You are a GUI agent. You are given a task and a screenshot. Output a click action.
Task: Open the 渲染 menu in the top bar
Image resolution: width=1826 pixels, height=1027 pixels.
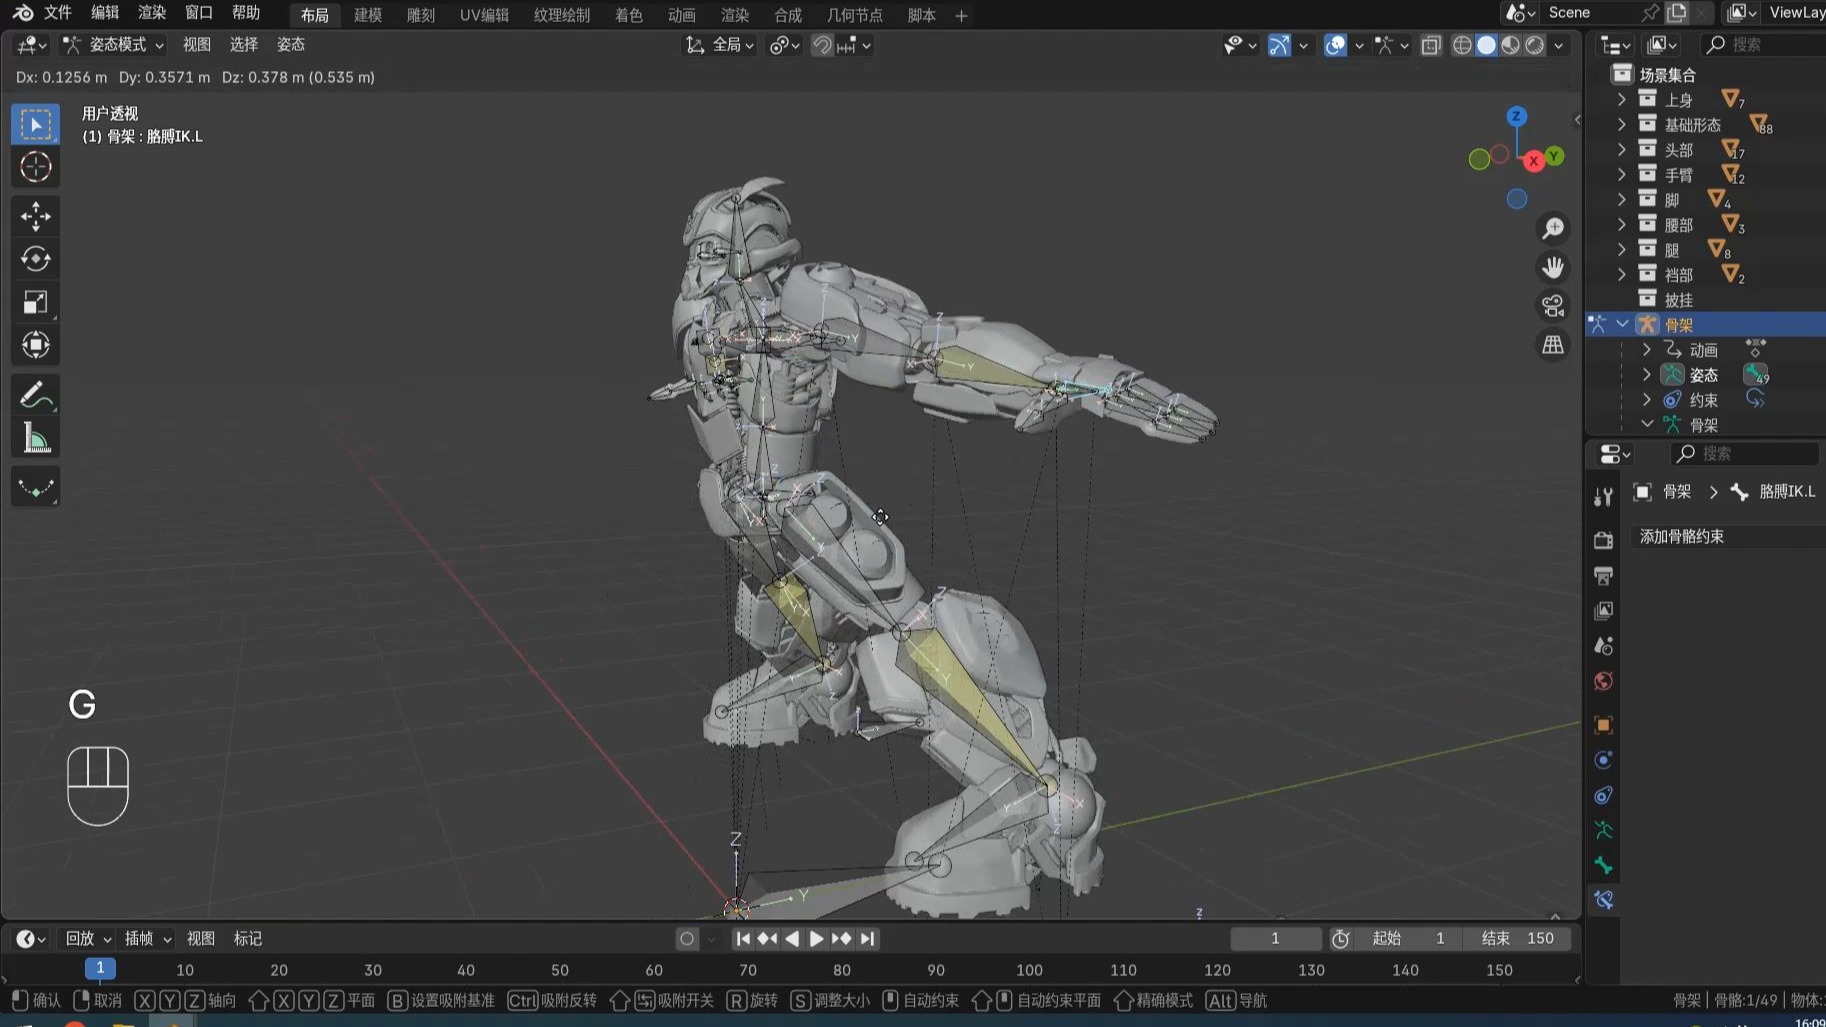tap(151, 14)
